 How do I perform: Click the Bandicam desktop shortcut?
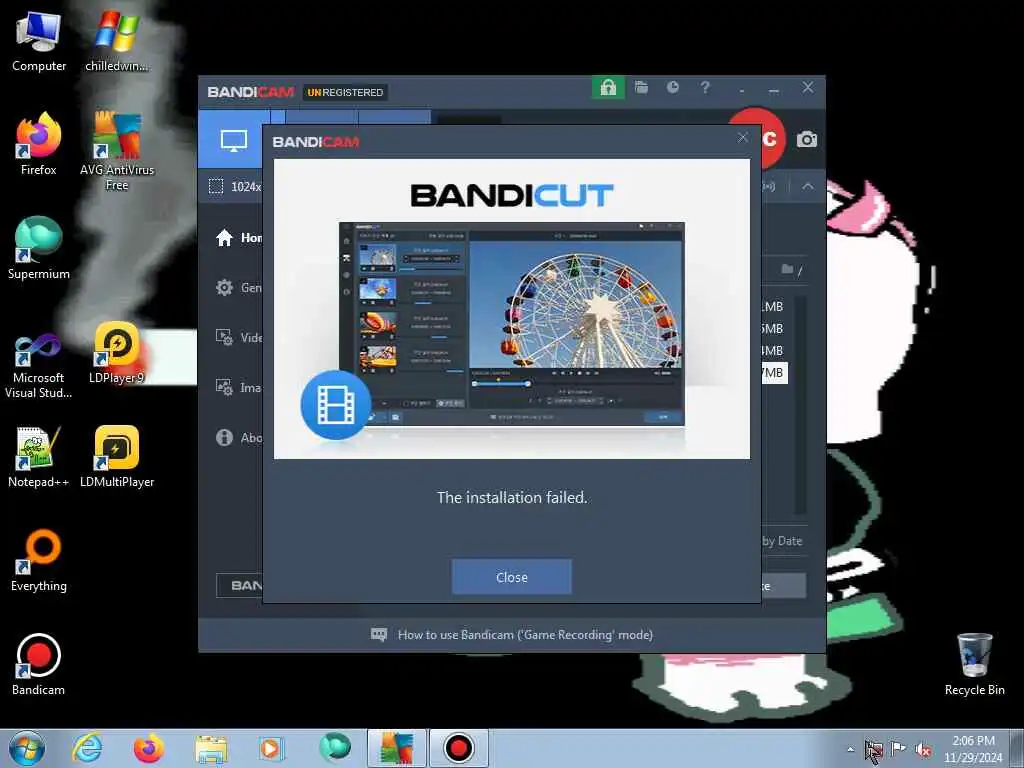point(39,665)
